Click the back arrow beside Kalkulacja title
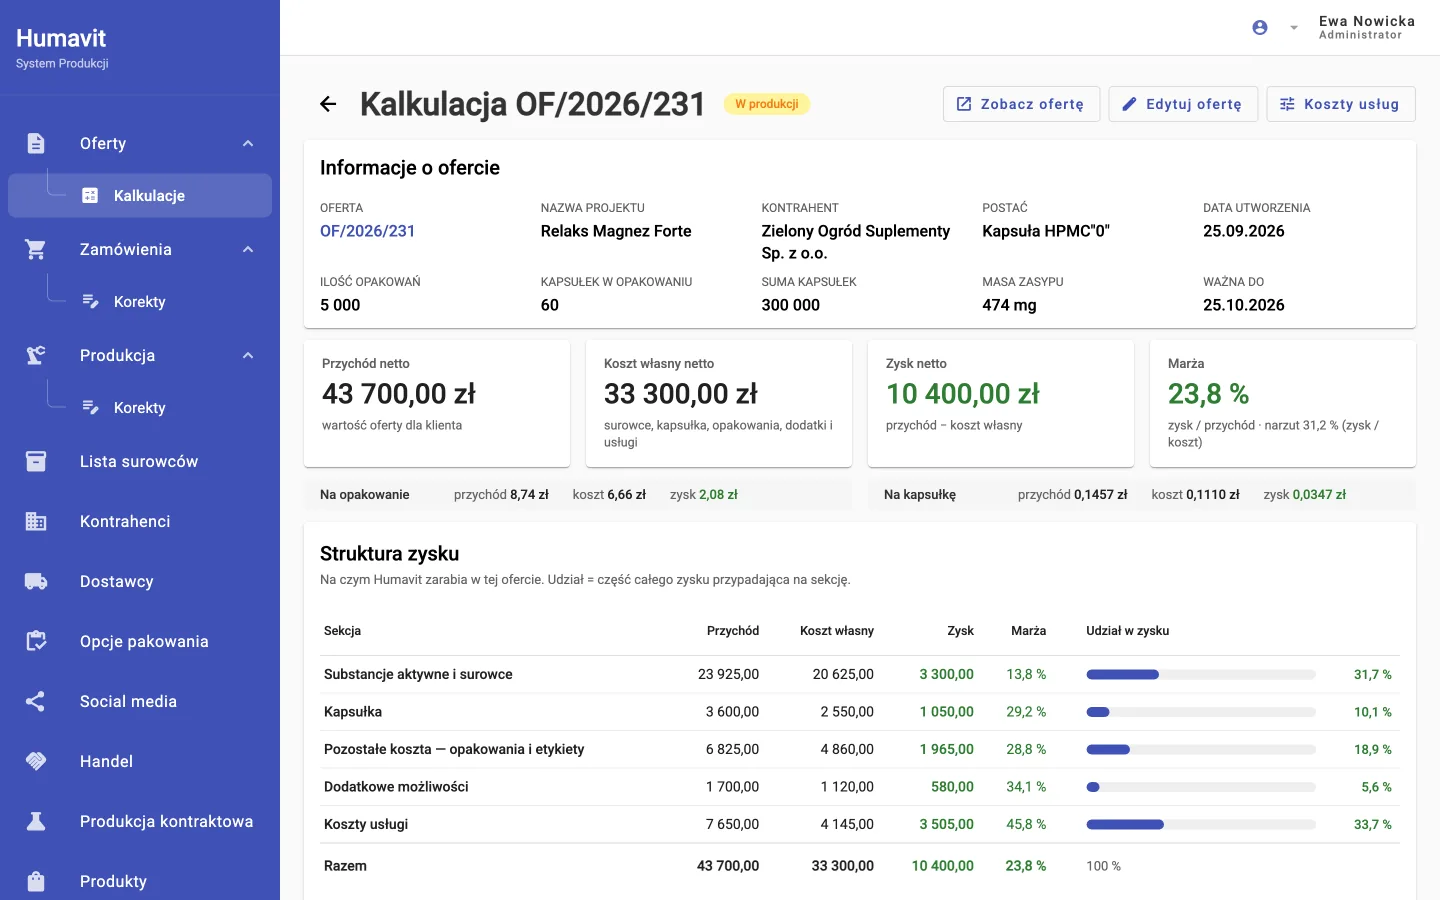The width and height of the screenshot is (1440, 900). click(328, 104)
